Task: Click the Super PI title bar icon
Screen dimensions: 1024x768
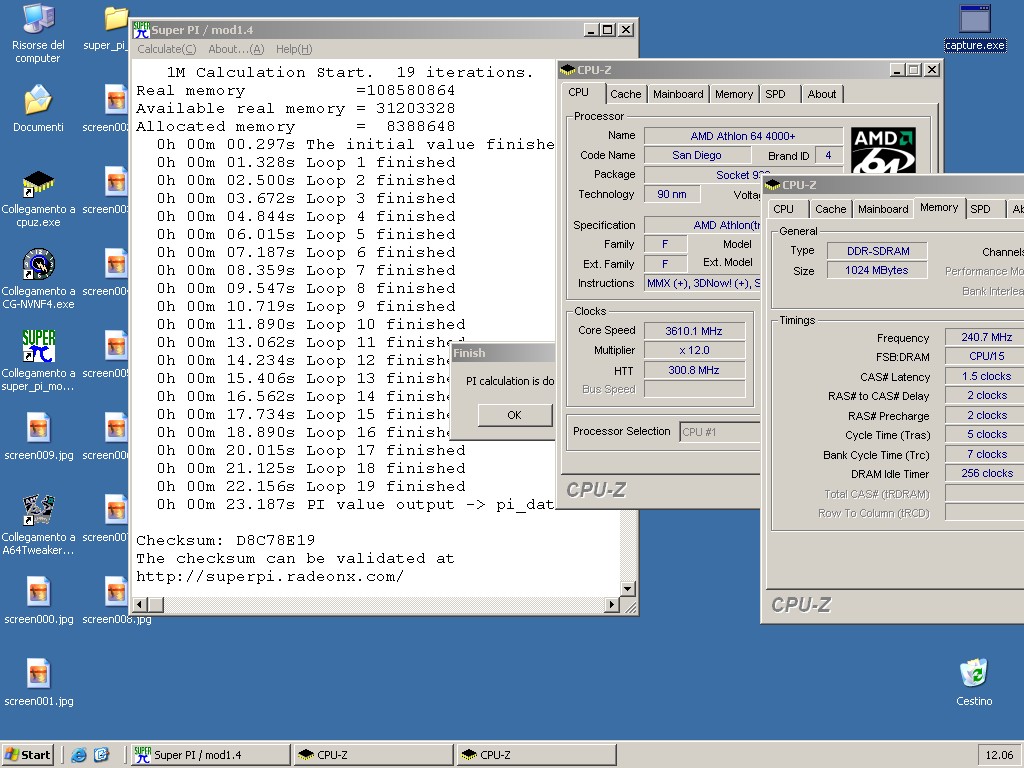Action: (x=141, y=29)
